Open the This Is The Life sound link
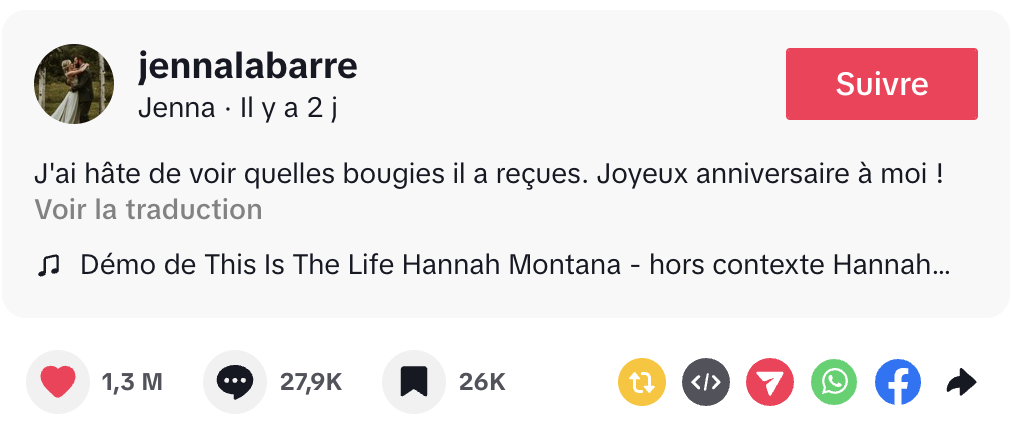This screenshot has height=428, width=1022. point(514,266)
